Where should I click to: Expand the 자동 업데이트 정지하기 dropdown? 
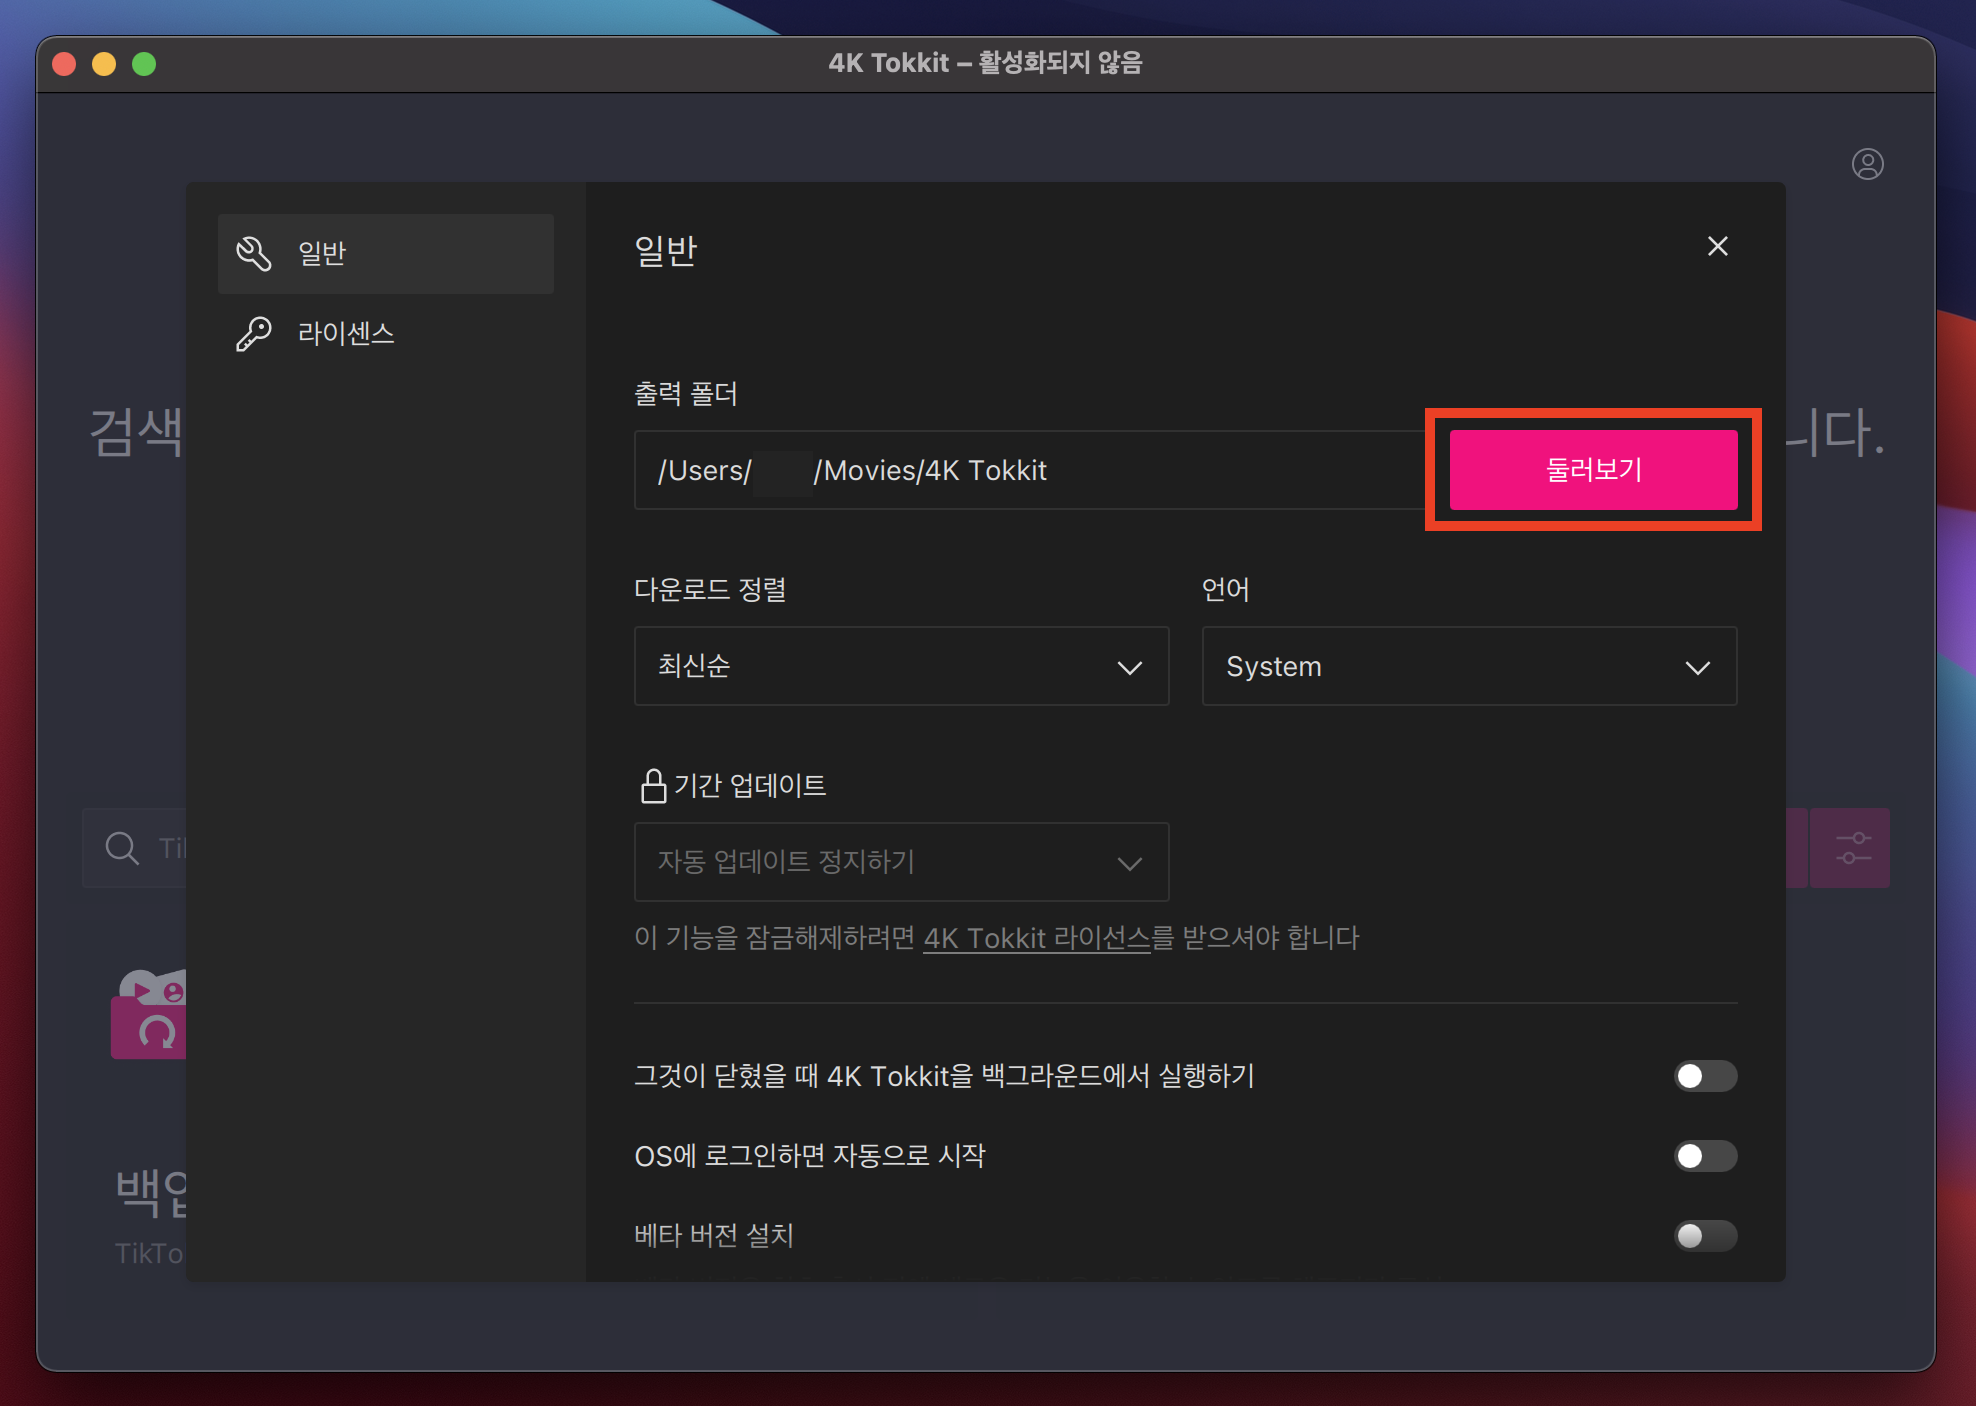click(901, 862)
